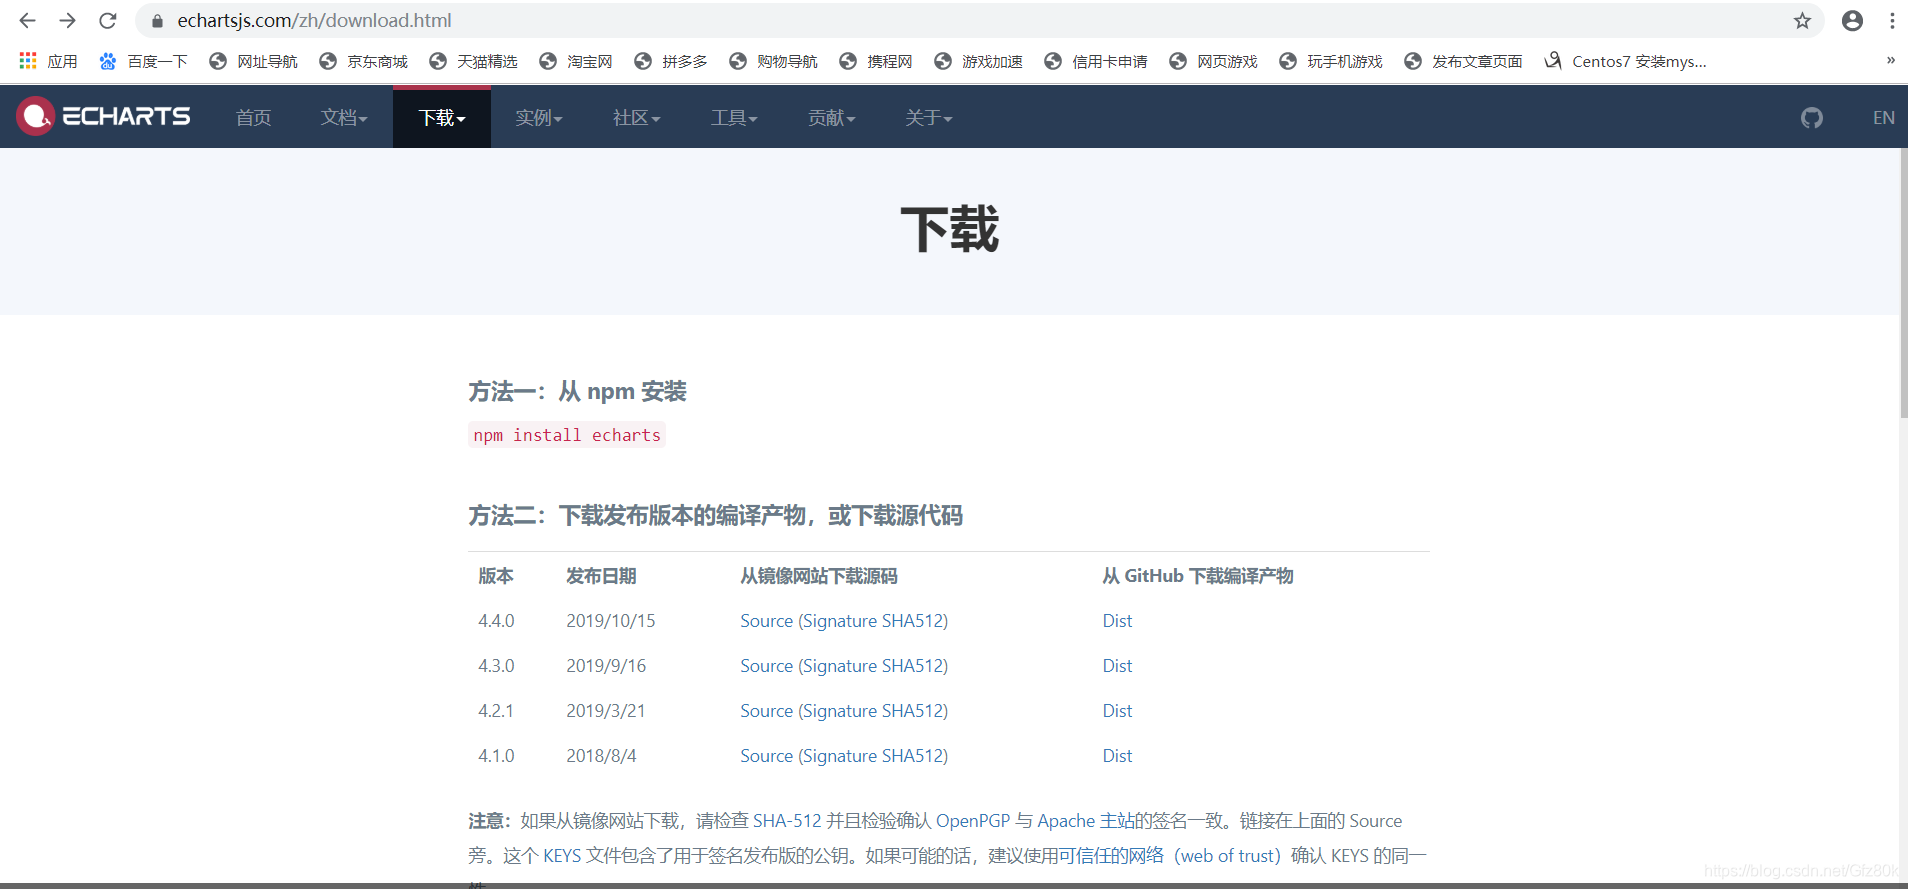Open 网址导航 bookmark

click(x=253, y=61)
